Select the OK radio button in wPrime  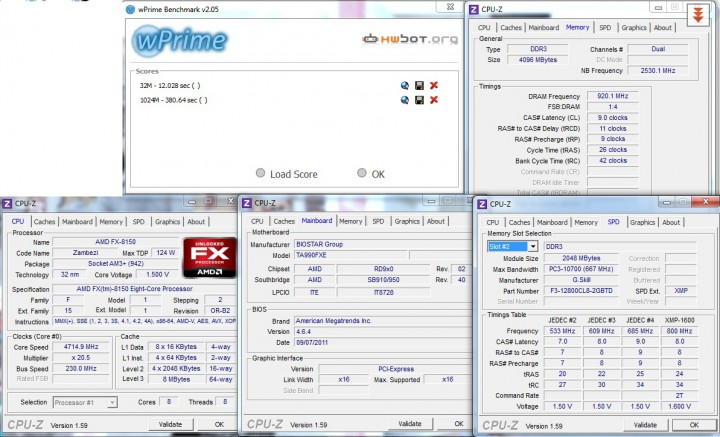coord(362,173)
